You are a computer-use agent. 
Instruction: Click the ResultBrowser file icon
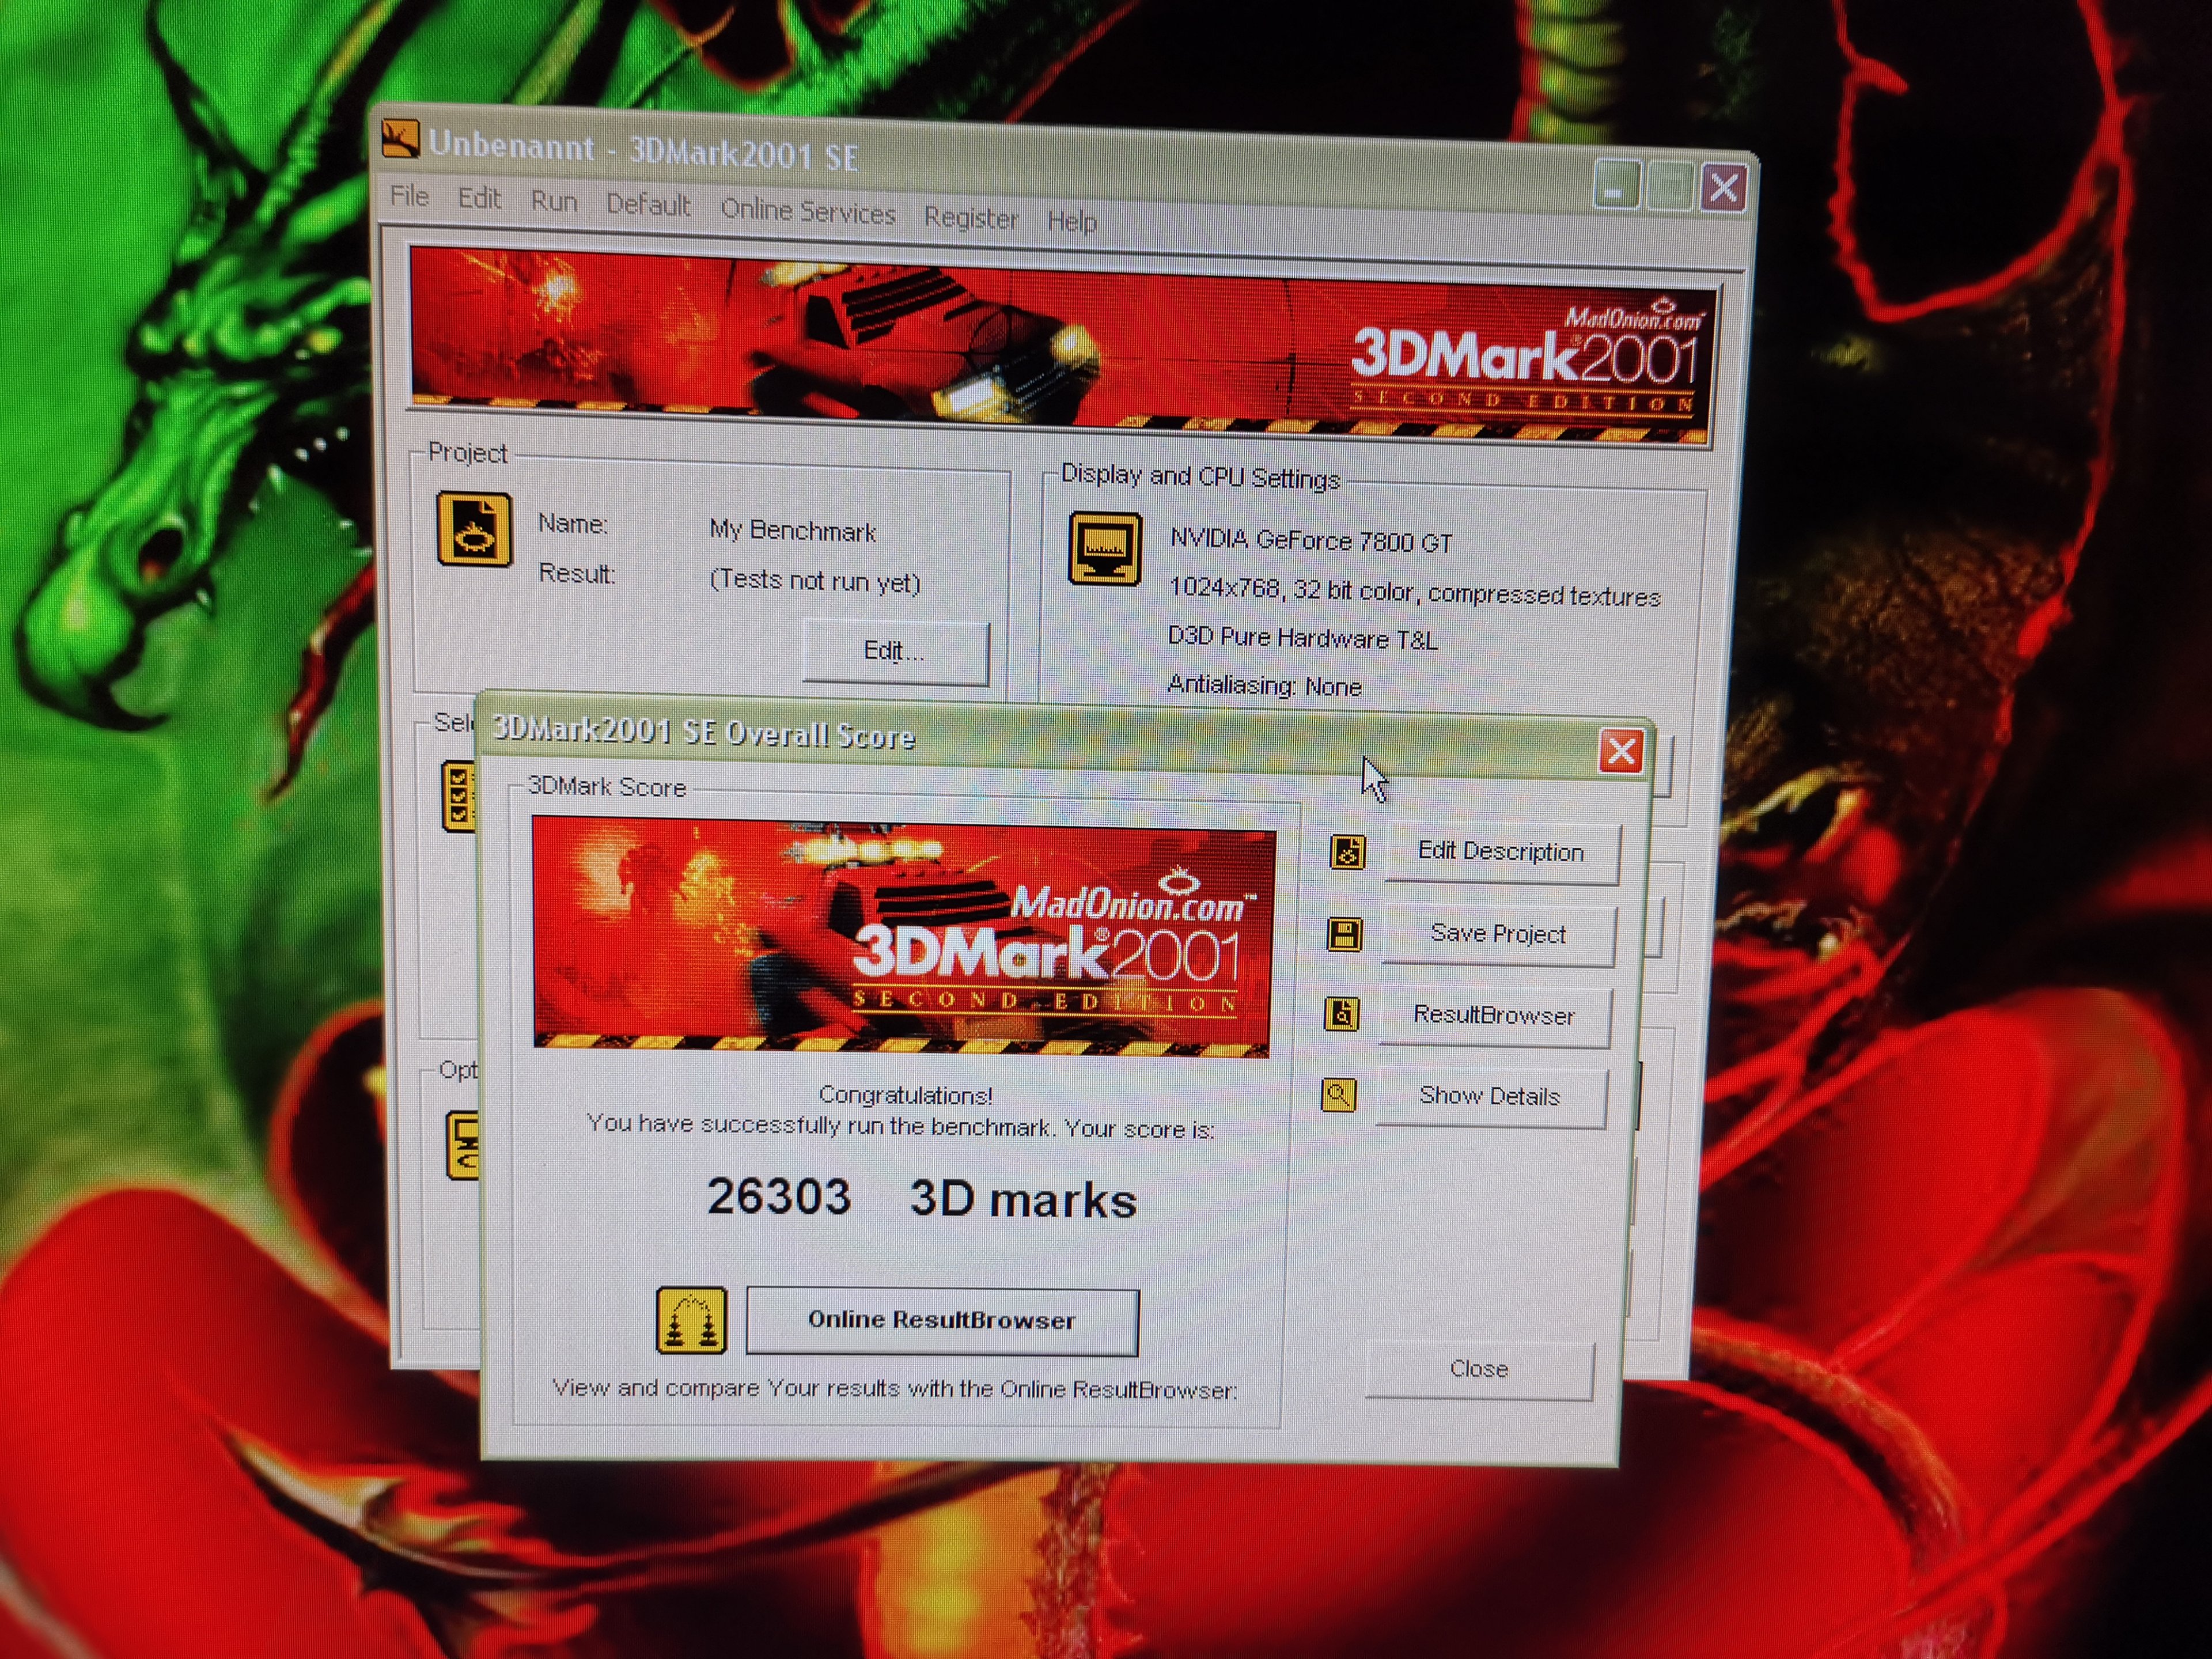pyautogui.click(x=1341, y=1014)
